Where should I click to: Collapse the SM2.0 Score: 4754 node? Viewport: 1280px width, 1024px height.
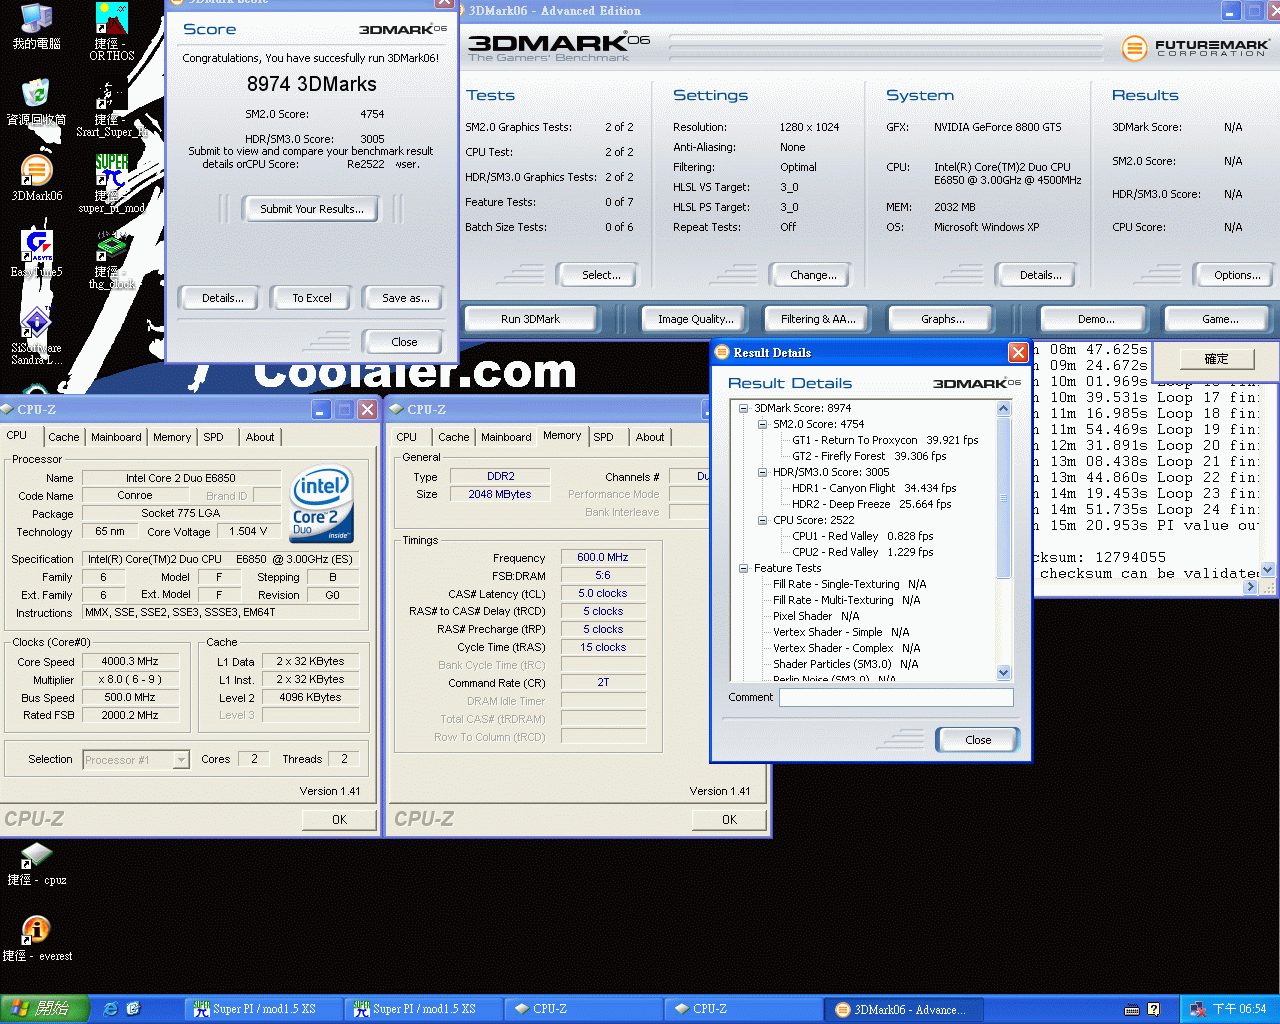tap(762, 424)
